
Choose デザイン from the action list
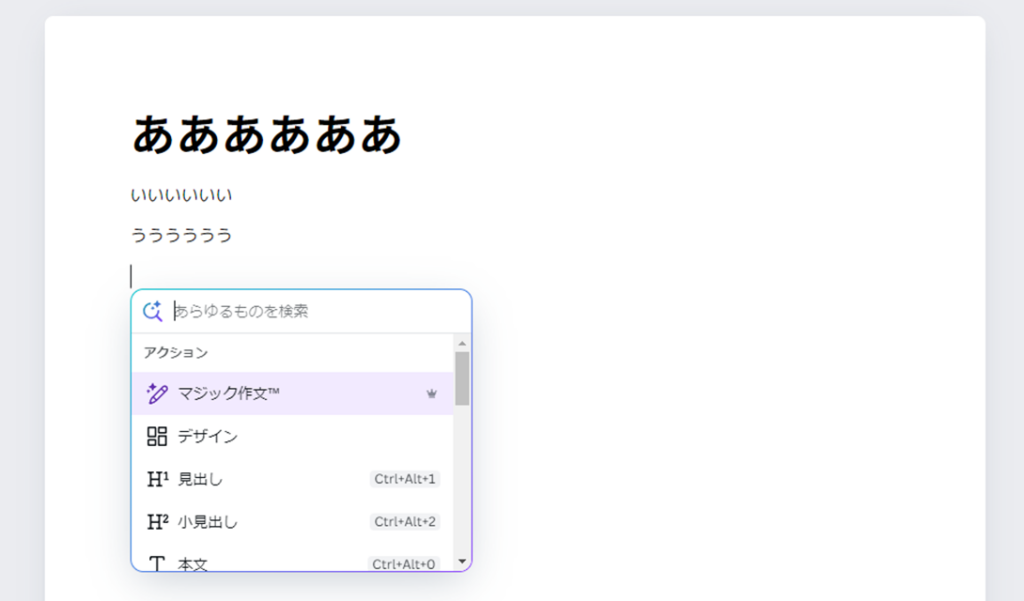208,436
